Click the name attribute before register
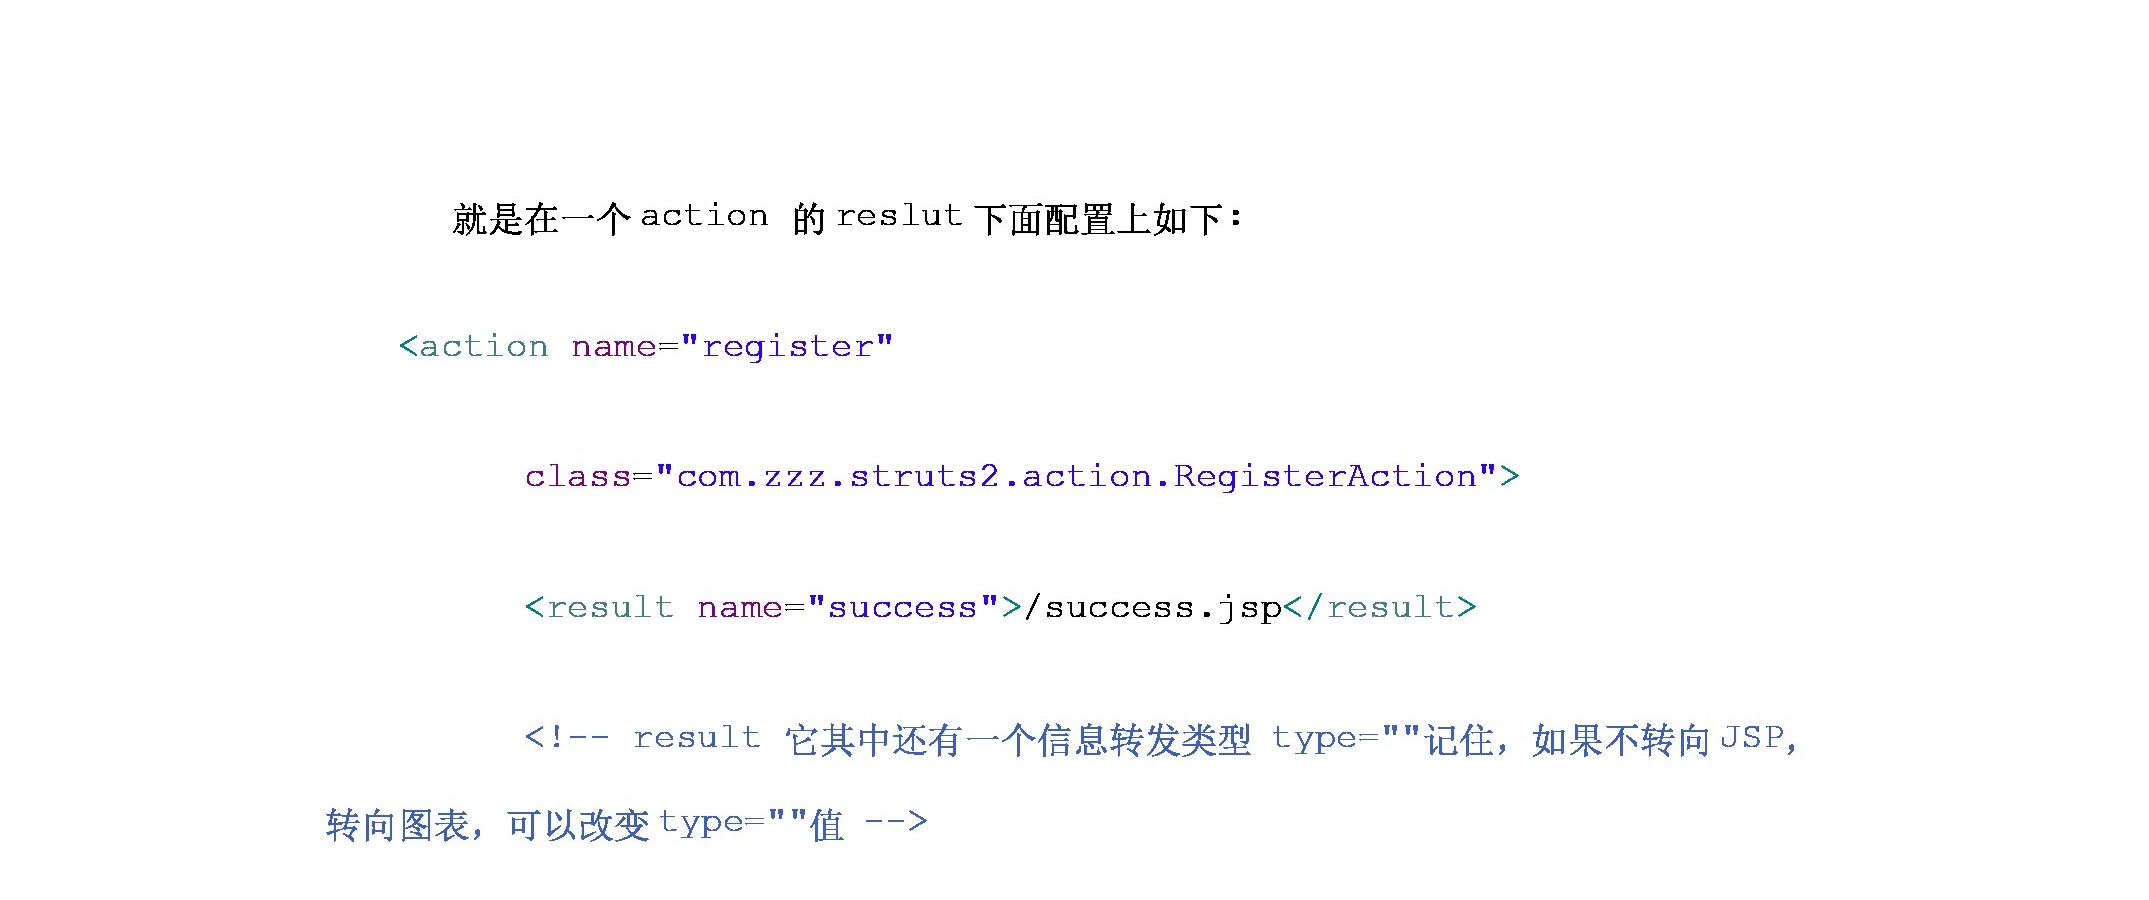 point(614,346)
